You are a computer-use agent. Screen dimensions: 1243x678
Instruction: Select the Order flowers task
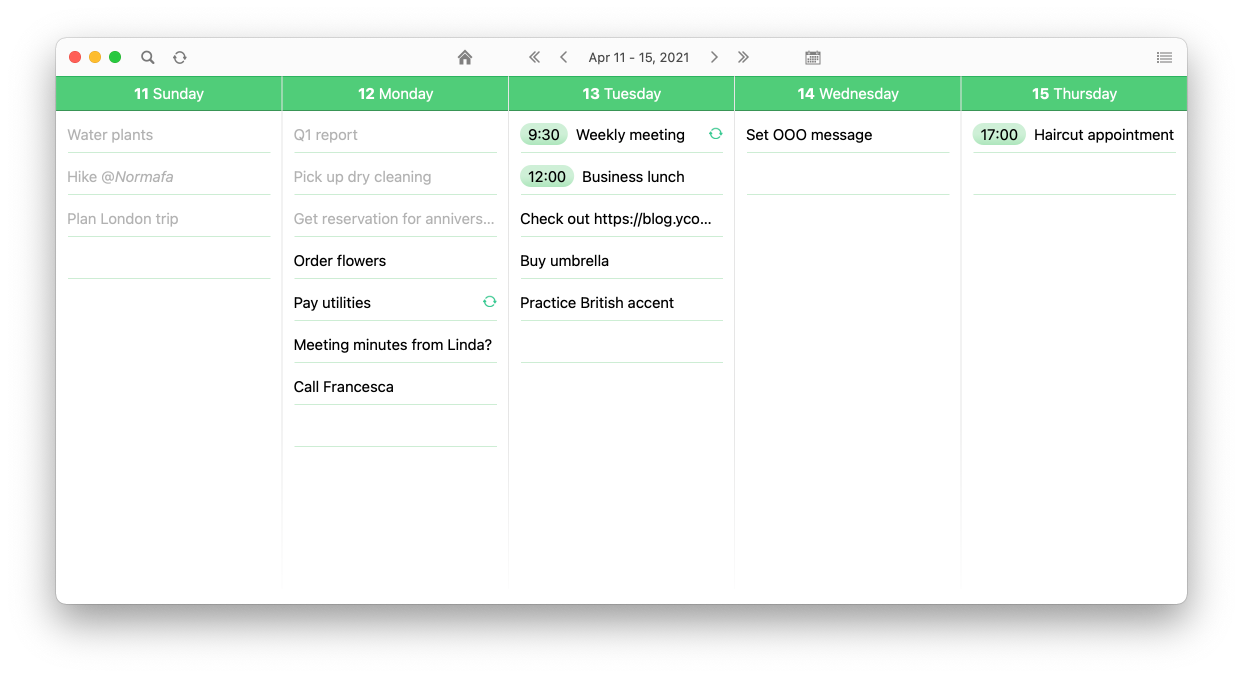(x=340, y=261)
